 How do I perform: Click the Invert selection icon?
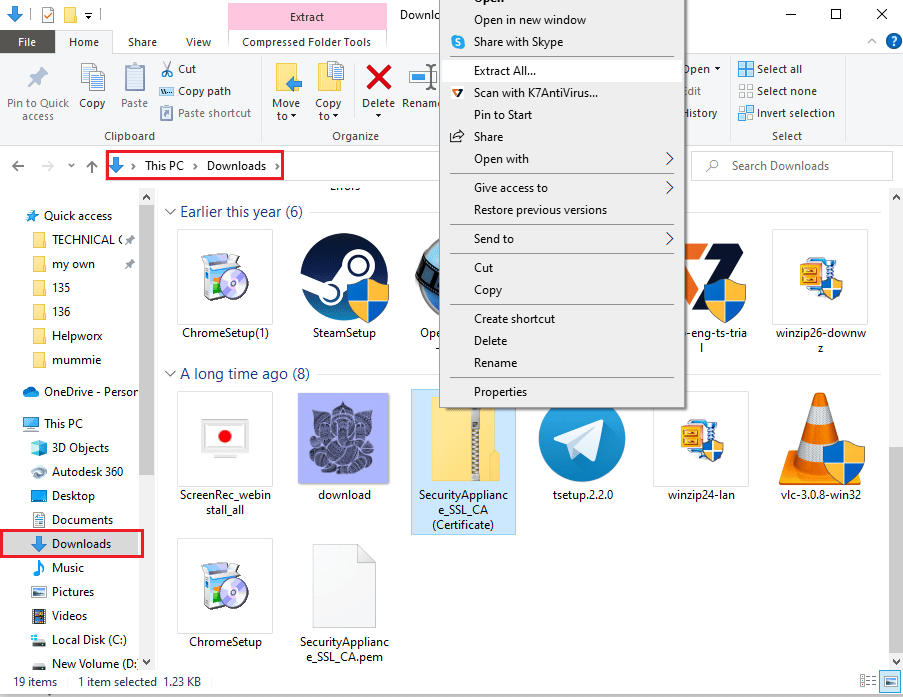pyautogui.click(x=746, y=113)
